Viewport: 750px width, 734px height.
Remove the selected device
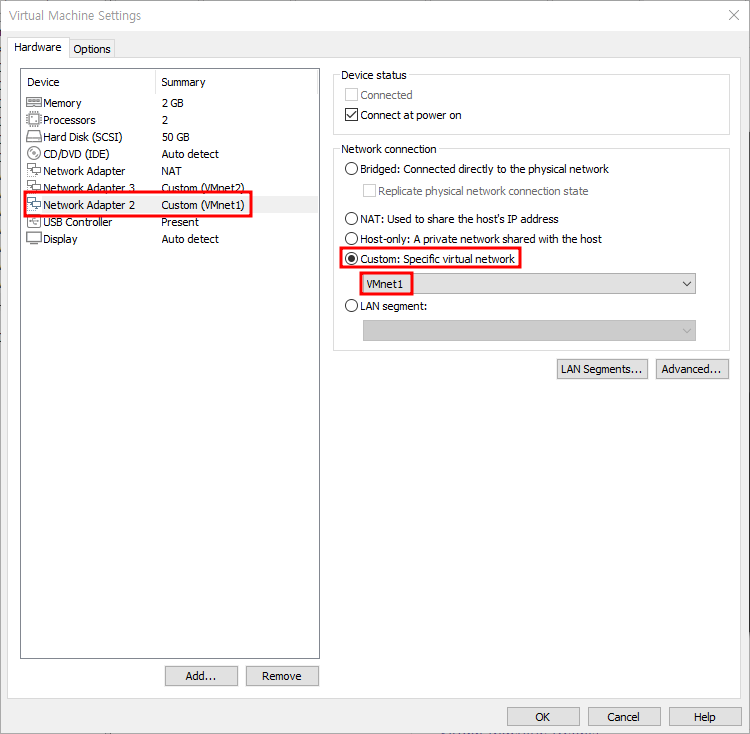[282, 676]
